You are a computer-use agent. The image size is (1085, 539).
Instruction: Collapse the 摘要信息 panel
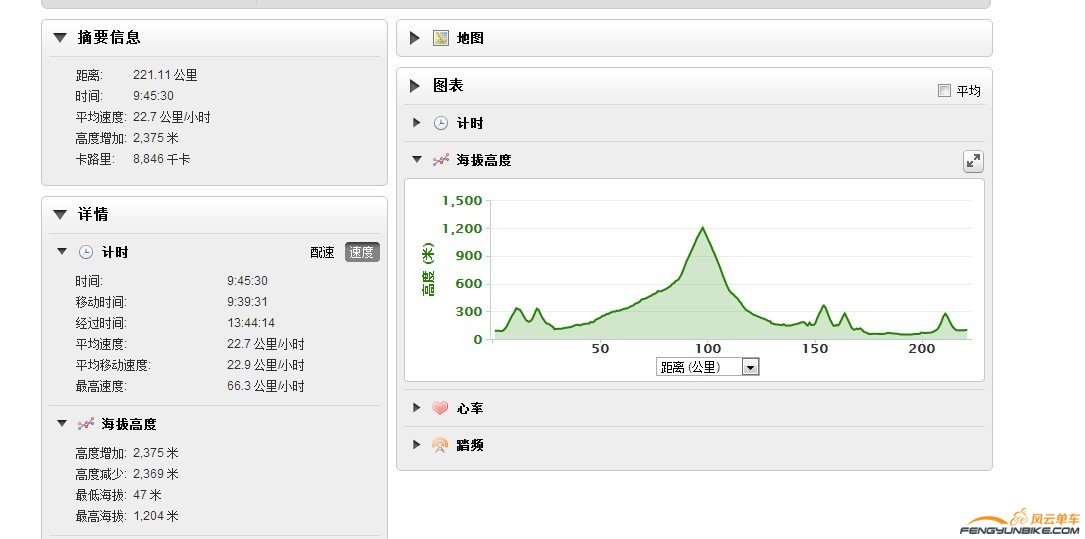pyautogui.click(x=60, y=38)
